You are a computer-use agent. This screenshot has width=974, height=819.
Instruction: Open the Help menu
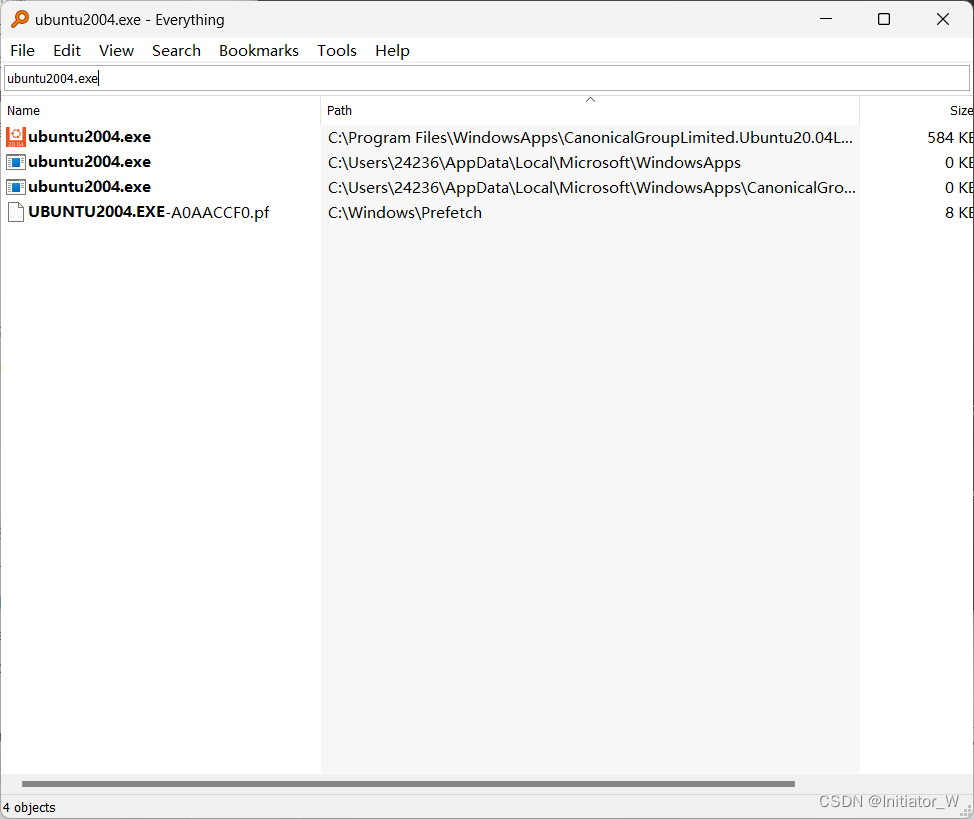pos(392,50)
